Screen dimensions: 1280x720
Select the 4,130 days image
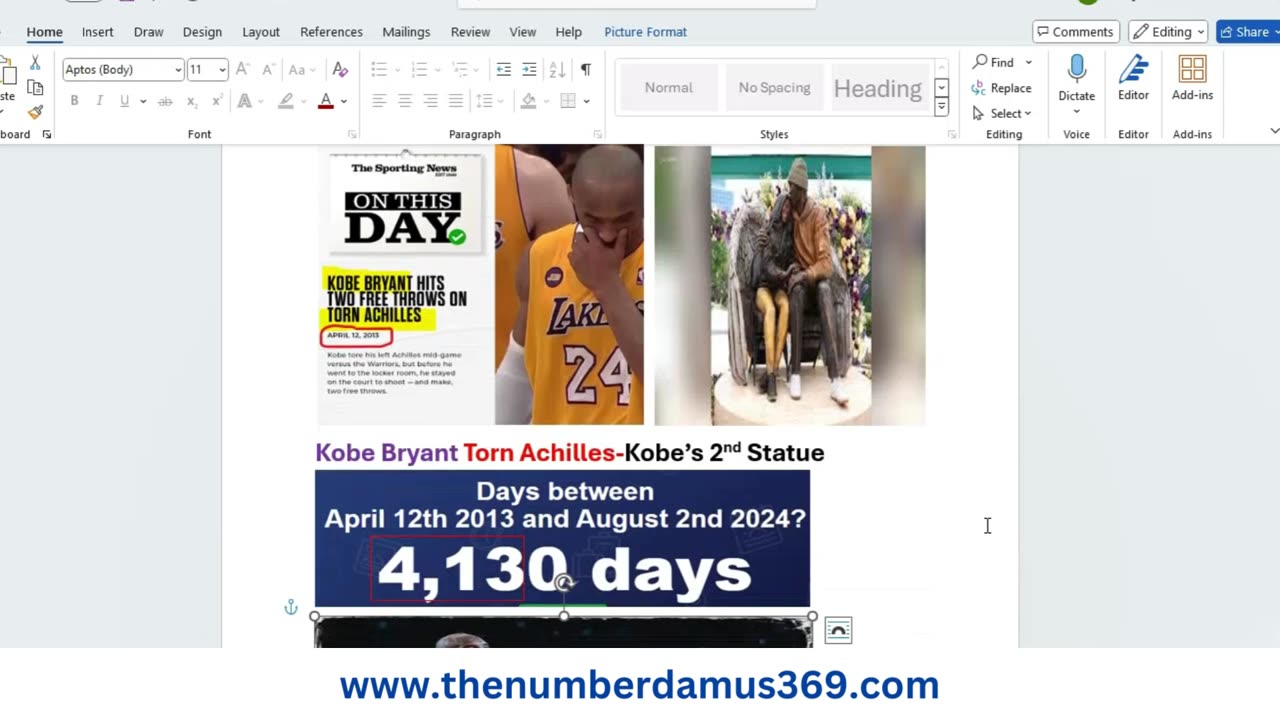click(x=562, y=538)
